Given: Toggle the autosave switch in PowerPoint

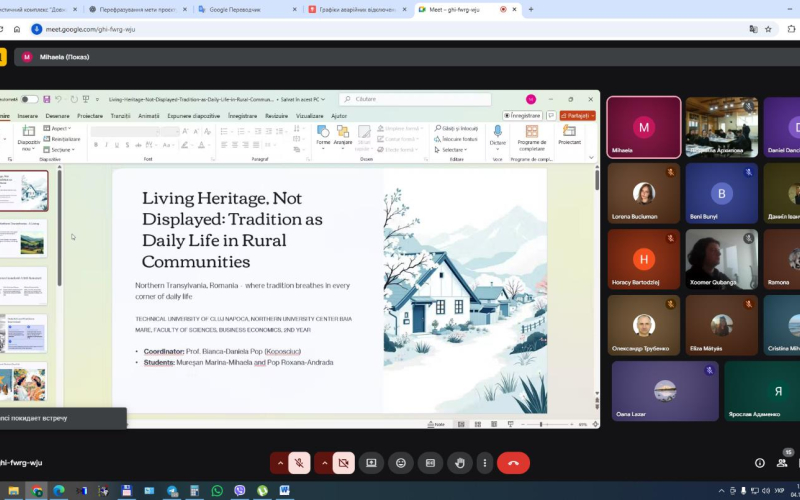Looking at the screenshot, I should click(30, 99).
